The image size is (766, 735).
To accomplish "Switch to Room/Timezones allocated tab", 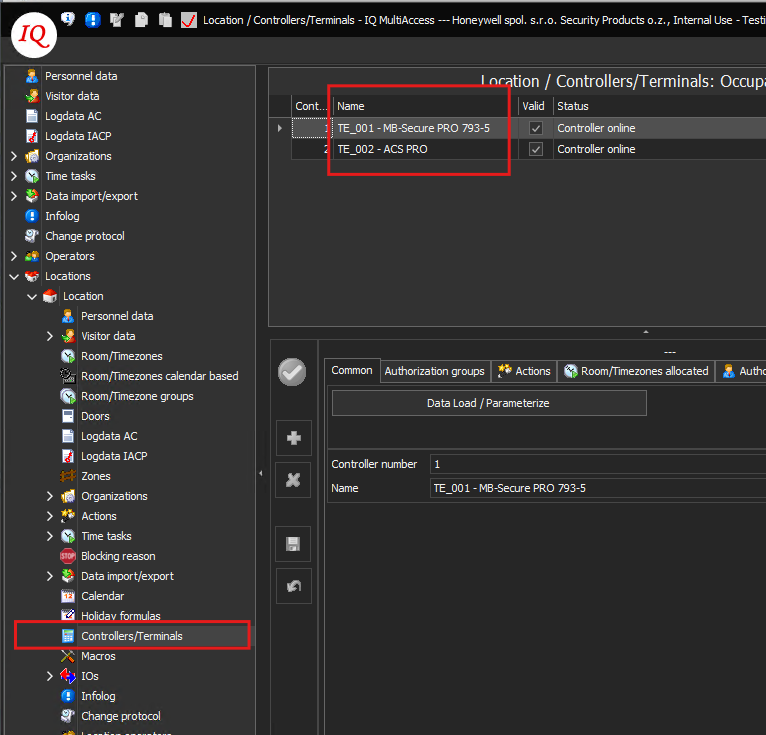I will tap(636, 371).
